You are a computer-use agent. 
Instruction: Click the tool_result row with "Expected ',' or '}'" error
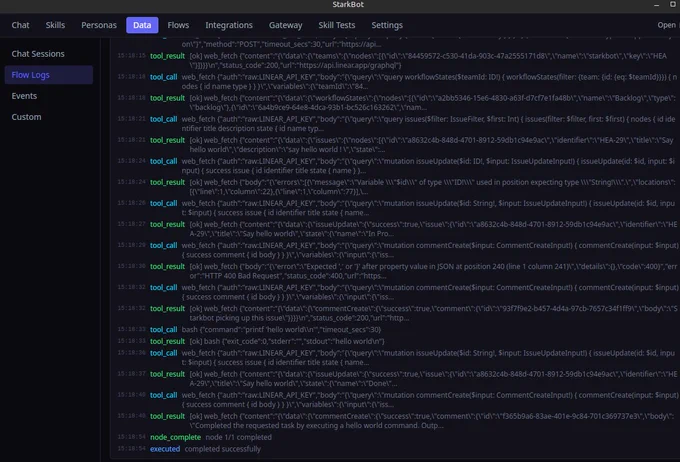pyautogui.click(x=397, y=271)
